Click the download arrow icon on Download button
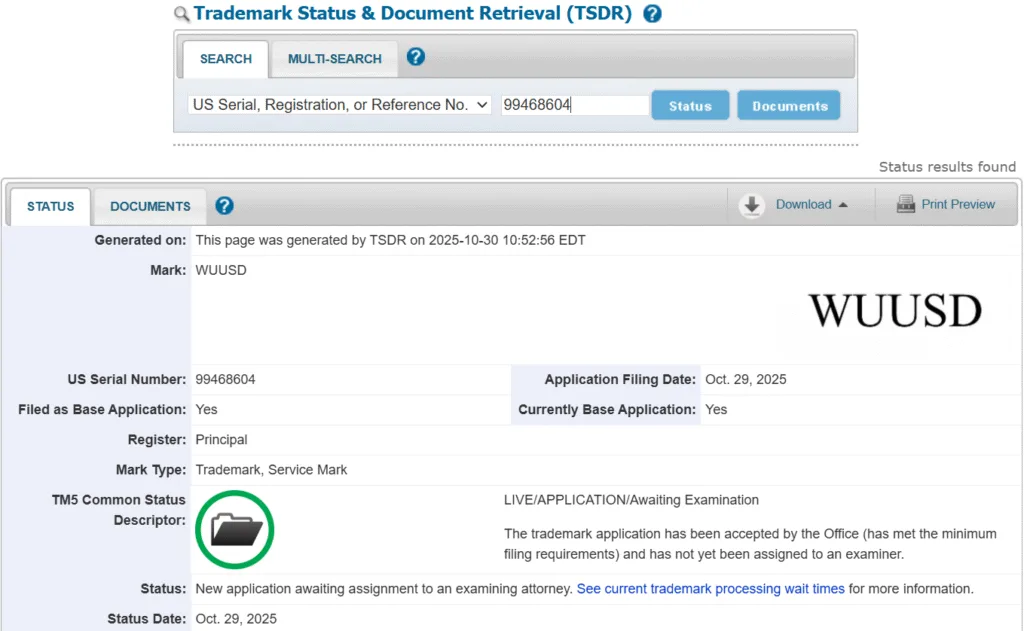Screen dimensions: 1024x631 [751, 205]
